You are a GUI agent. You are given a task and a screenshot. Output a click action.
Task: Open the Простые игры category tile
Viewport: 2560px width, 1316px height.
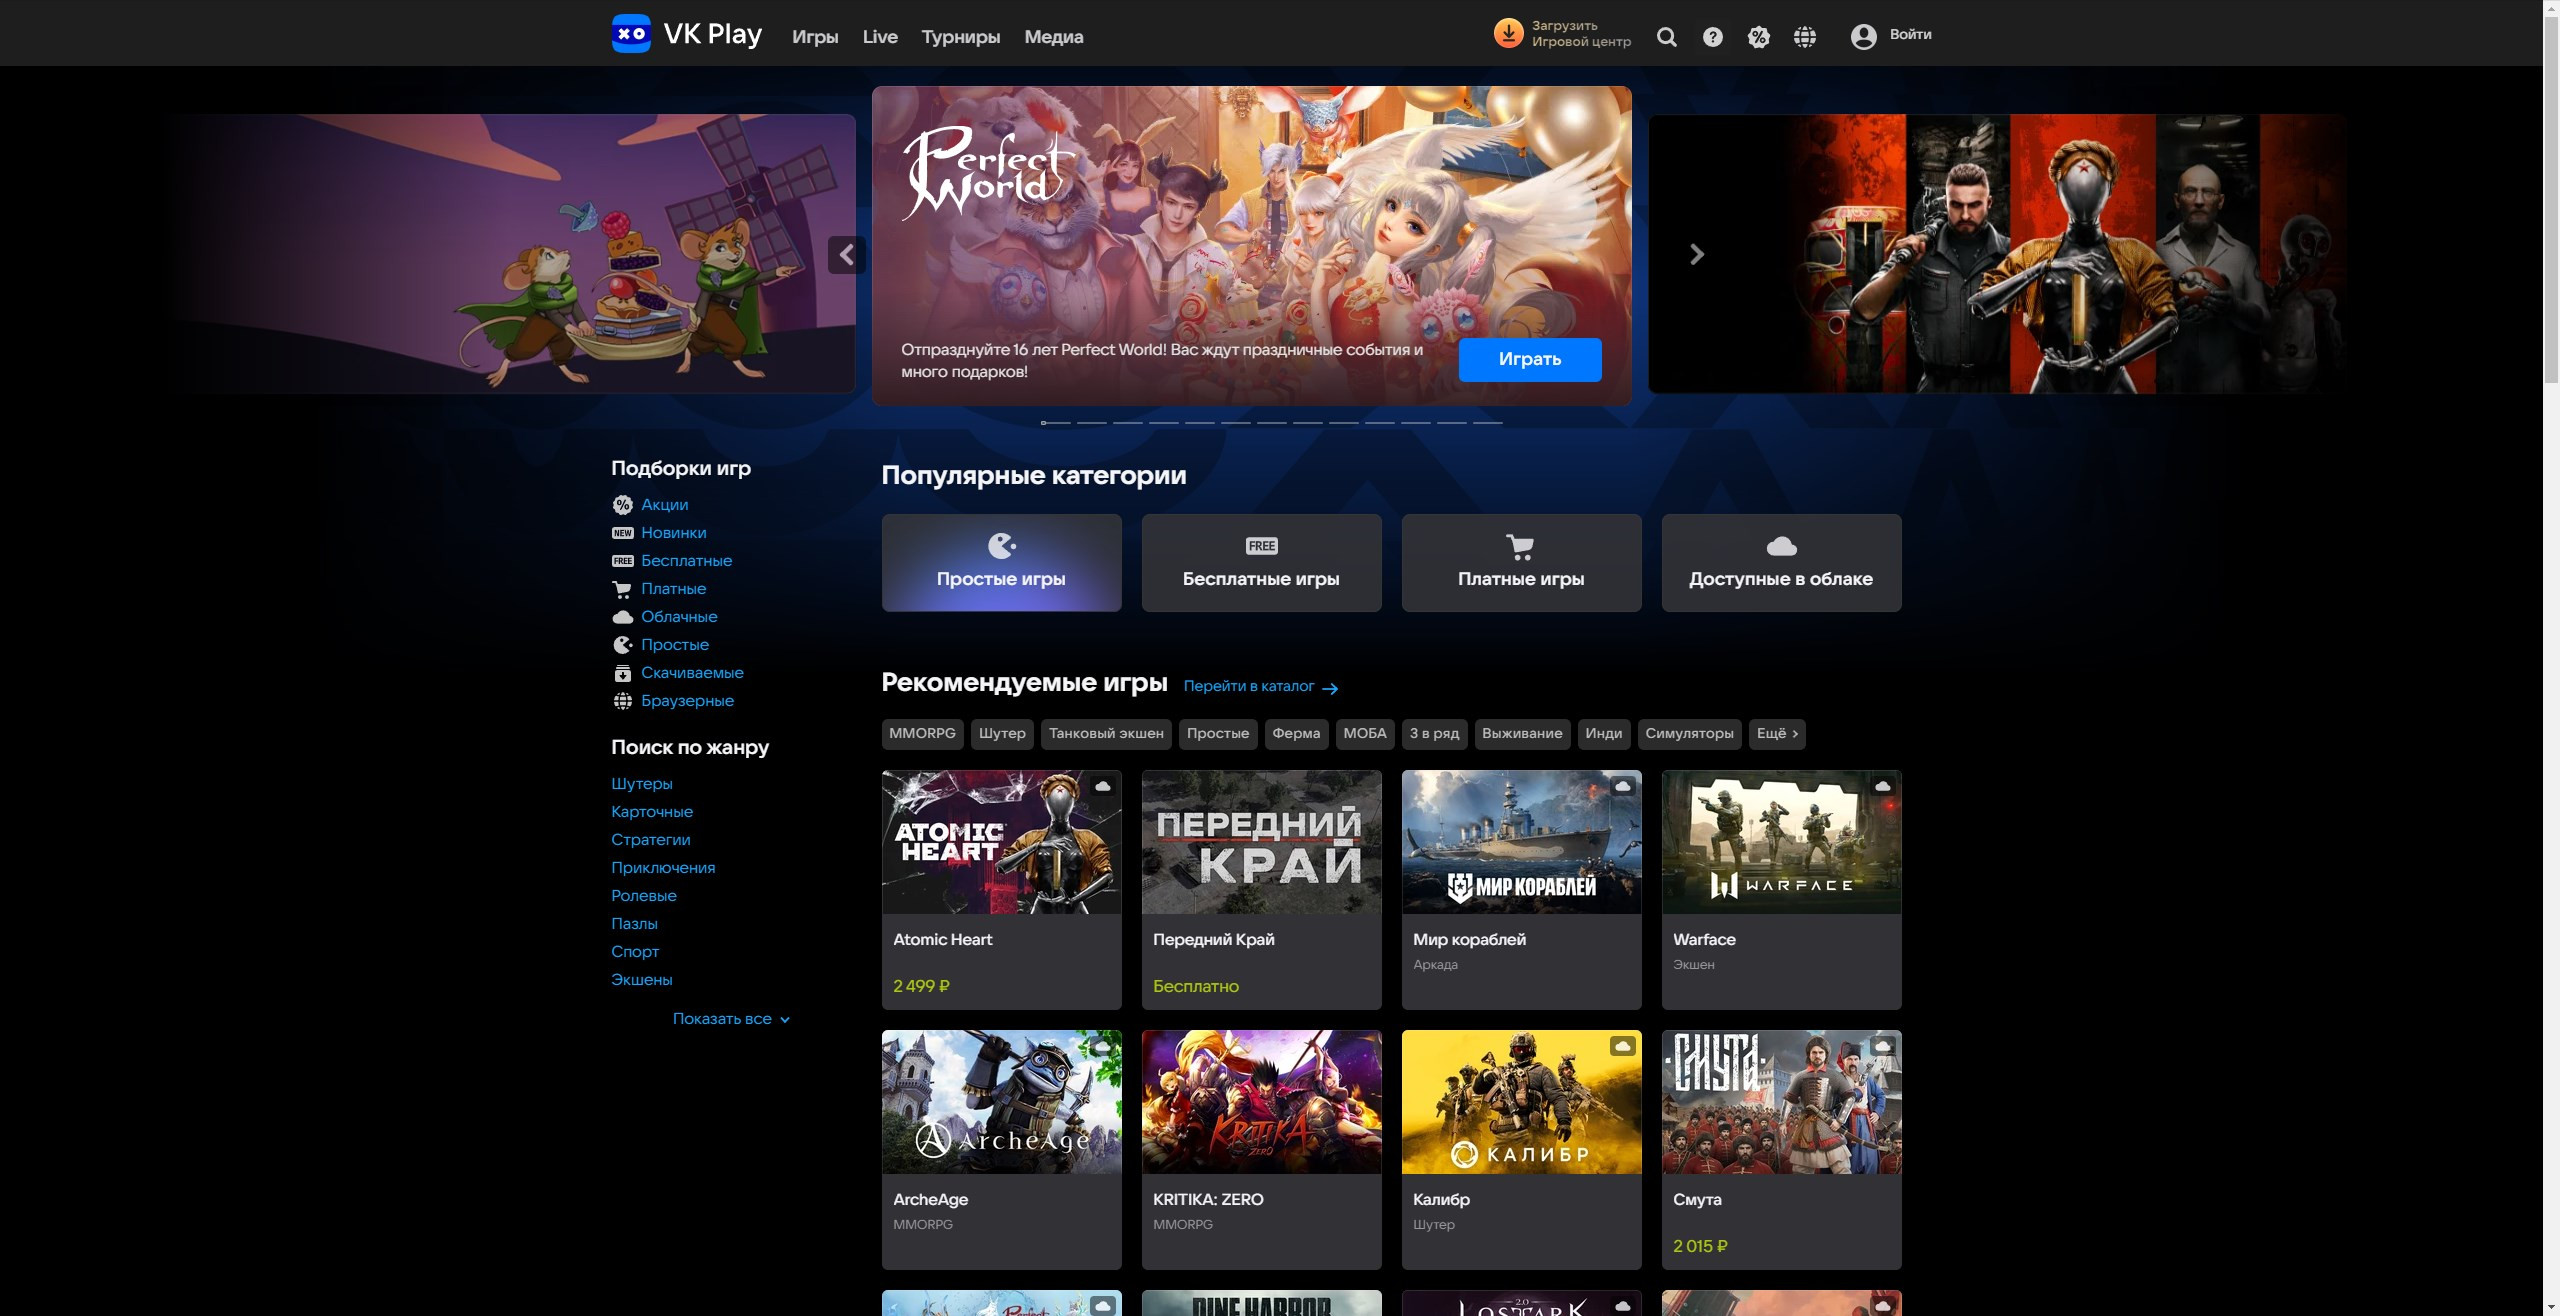(x=1001, y=563)
